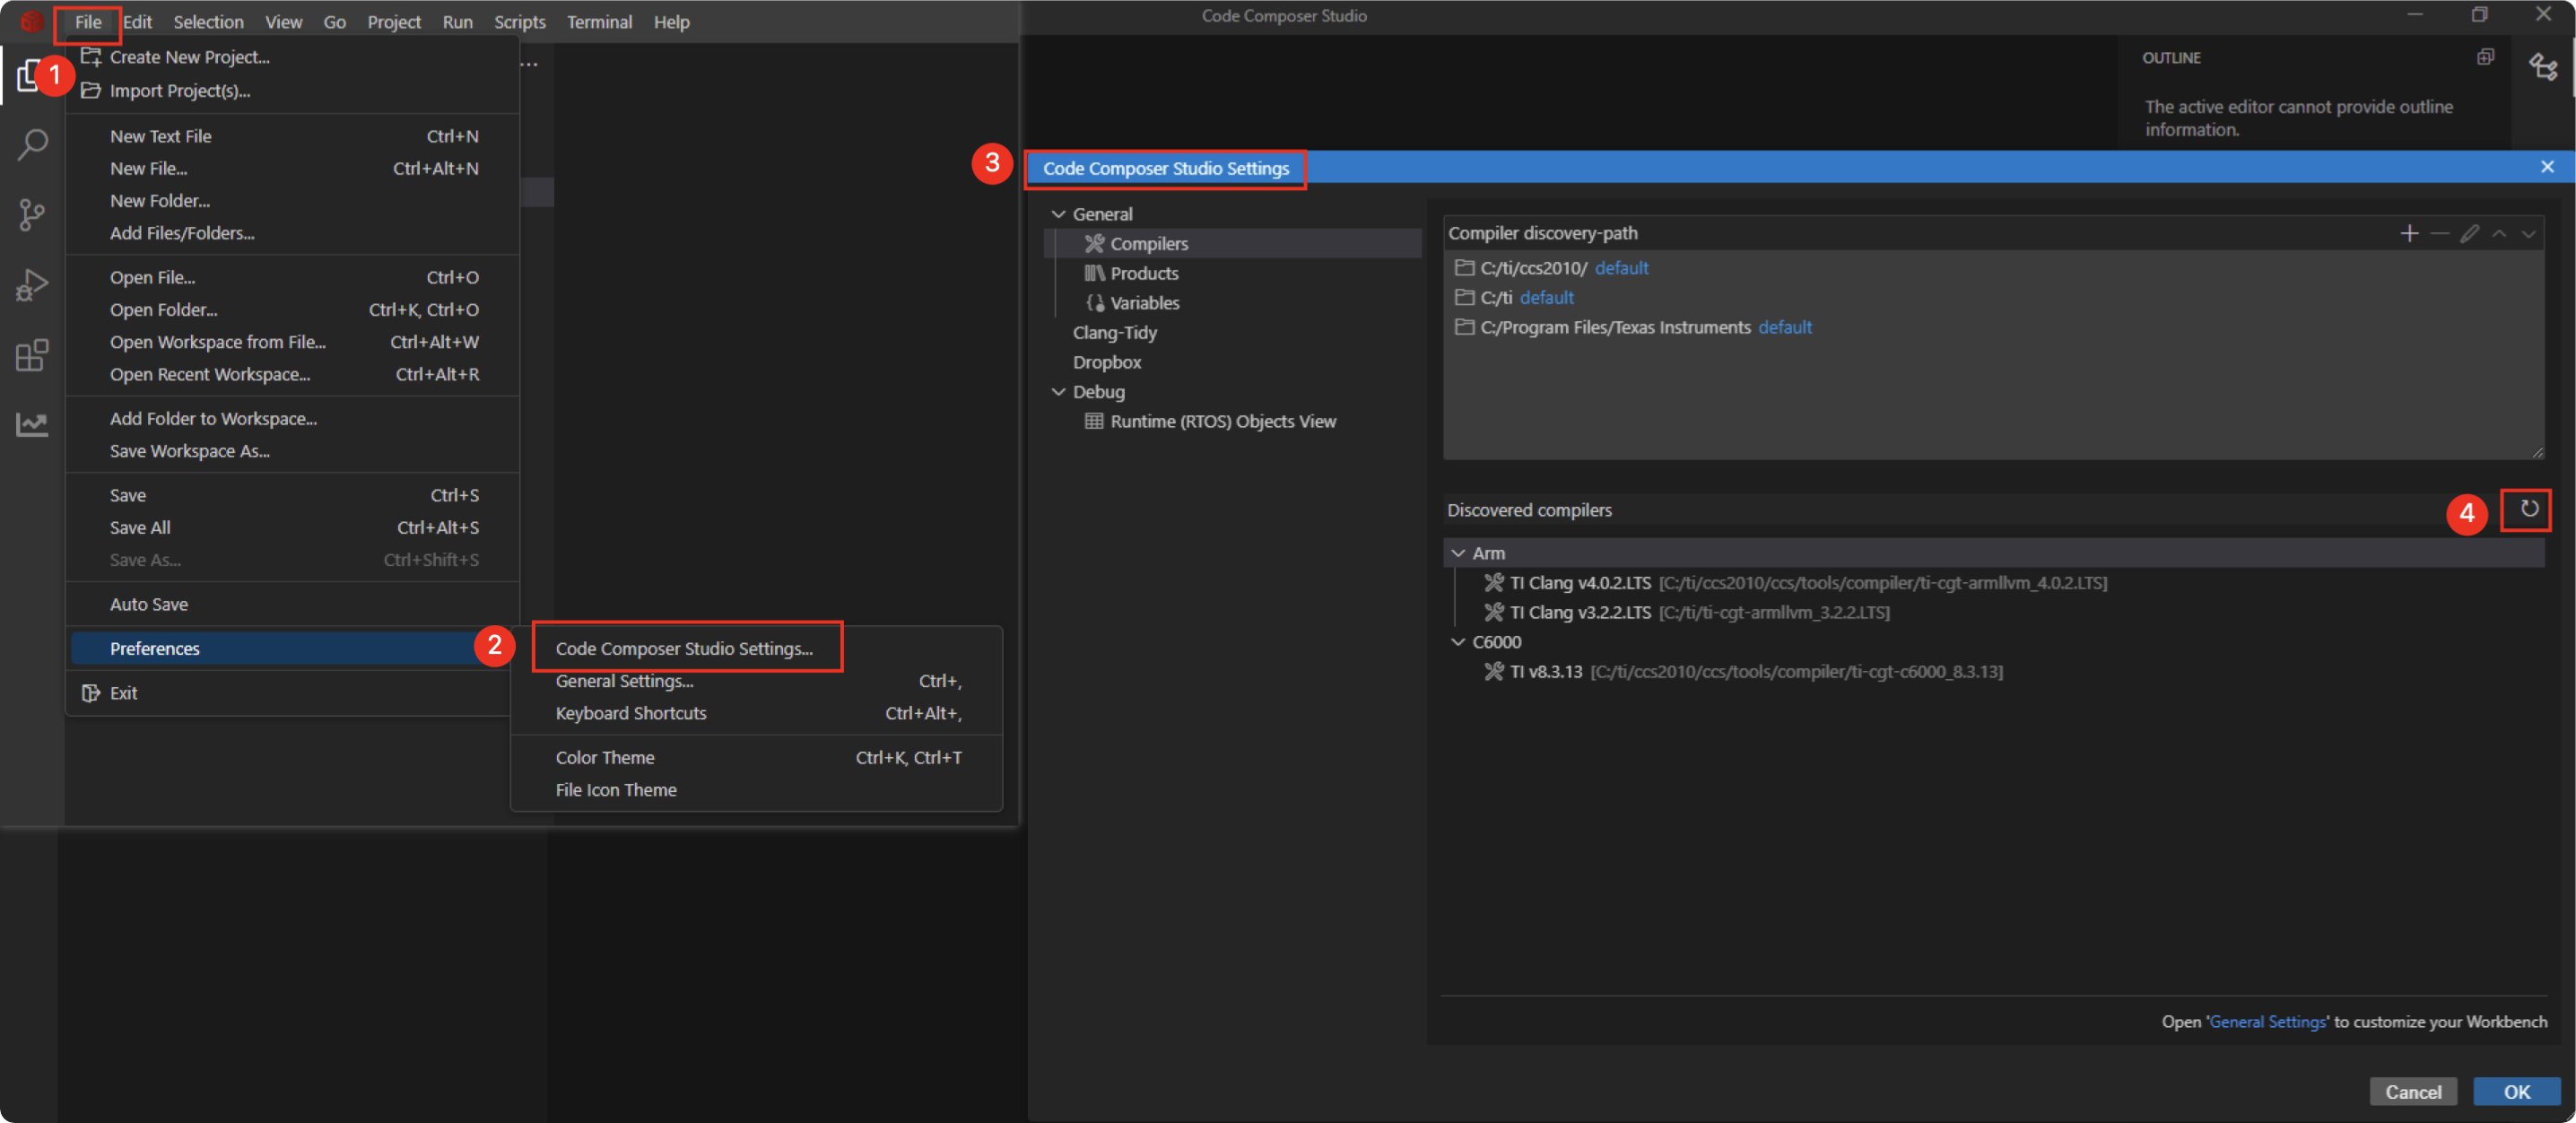Toggle Auto Save in File menu
Image resolution: width=2576 pixels, height=1123 pixels.
tap(293, 604)
